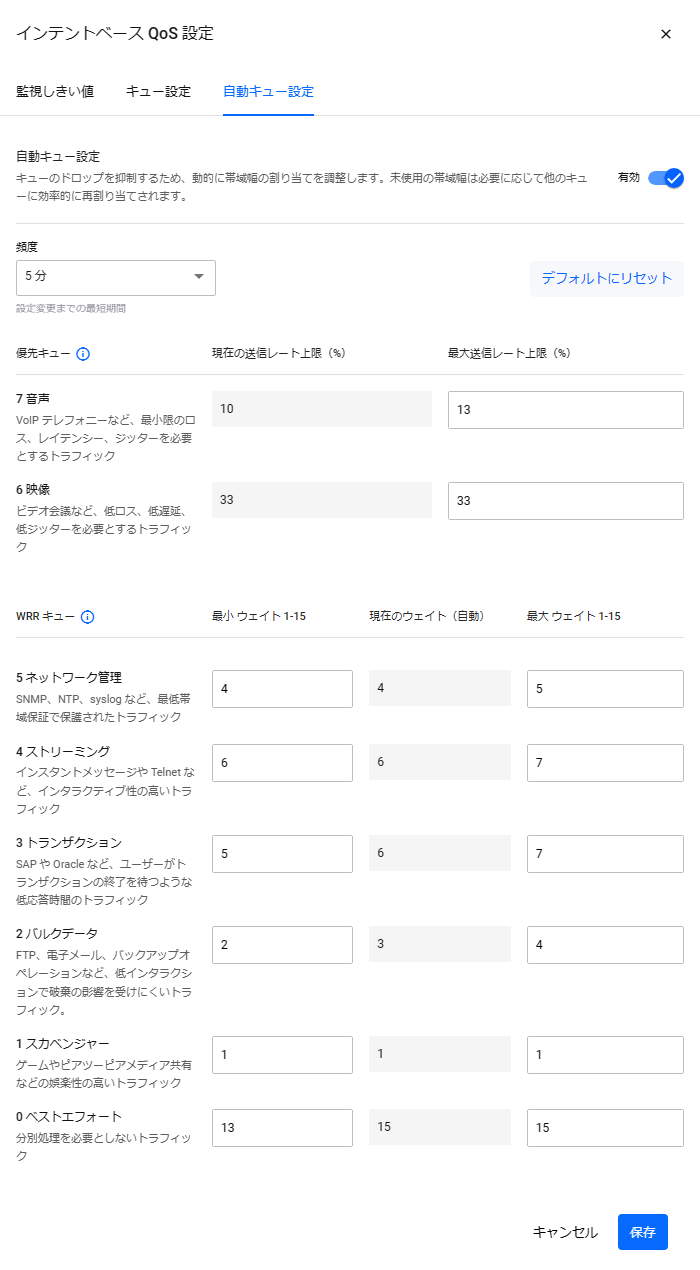Switch to the 監視しきい値 tab
Viewport: 700px width, 1270px height.
55,92
